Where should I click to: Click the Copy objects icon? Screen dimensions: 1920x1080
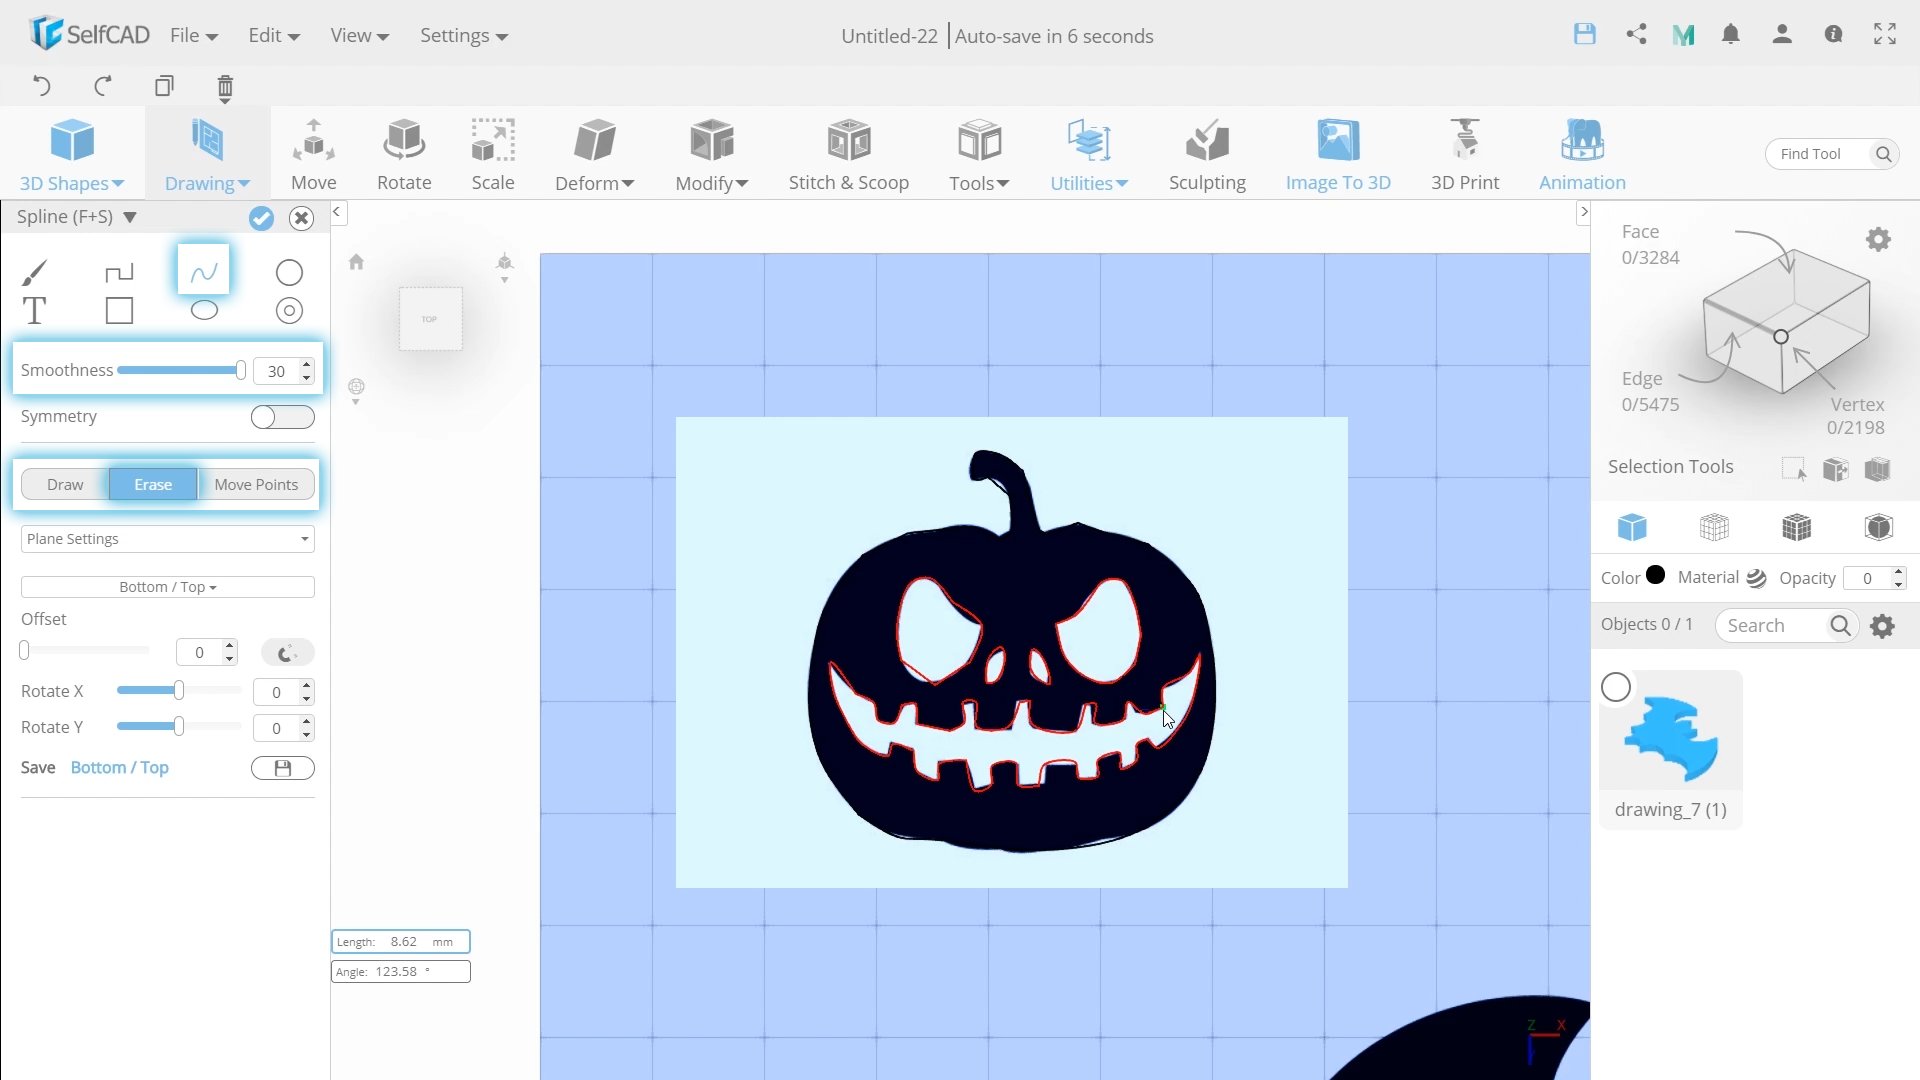point(164,86)
